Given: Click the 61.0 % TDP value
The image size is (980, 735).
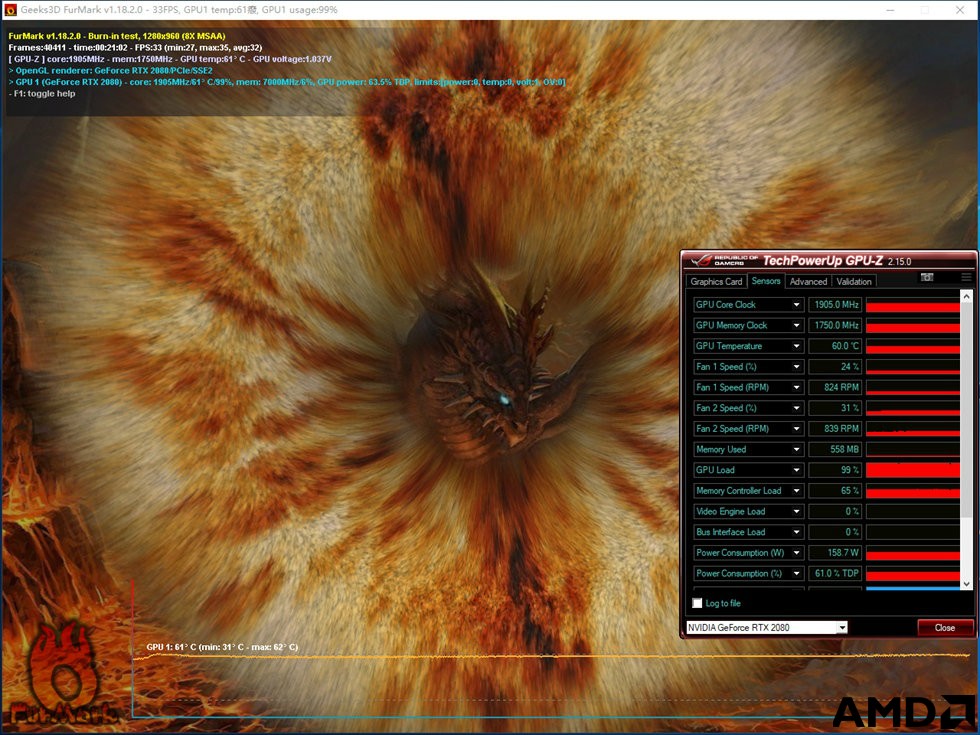Looking at the screenshot, I should point(836,573).
